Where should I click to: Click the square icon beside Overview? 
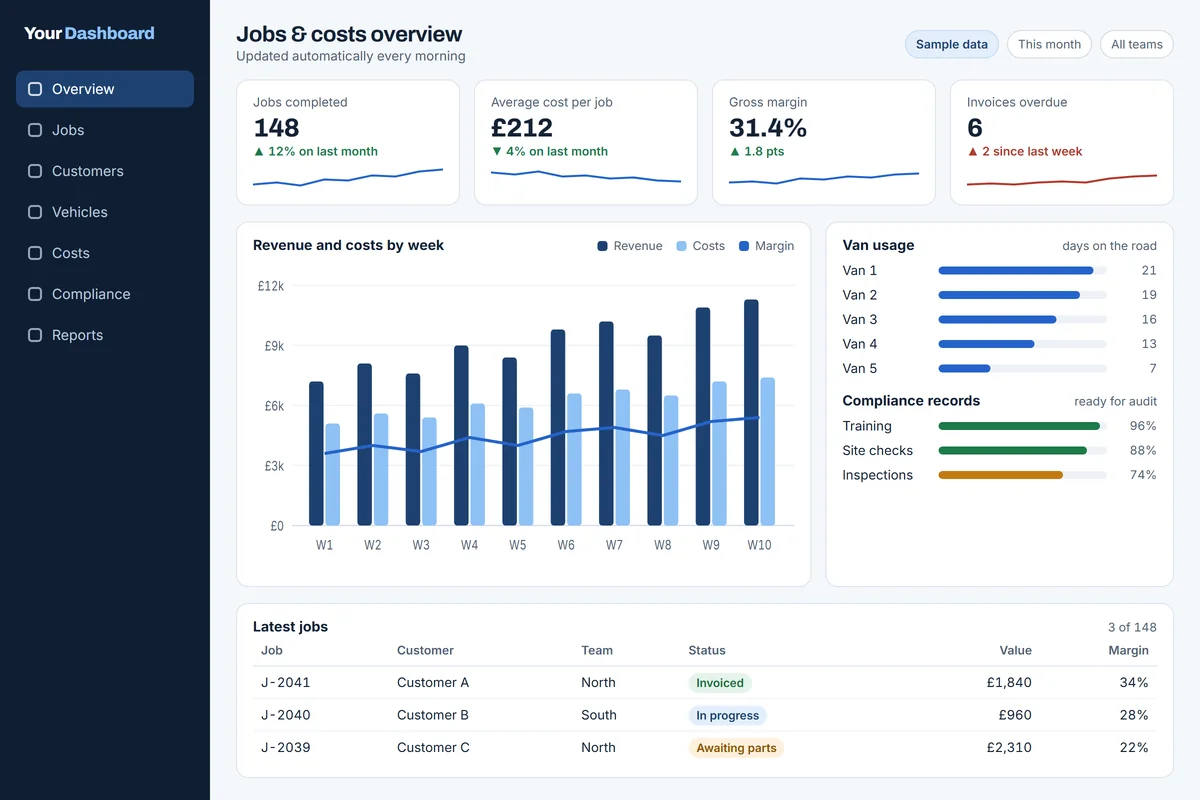coord(35,89)
